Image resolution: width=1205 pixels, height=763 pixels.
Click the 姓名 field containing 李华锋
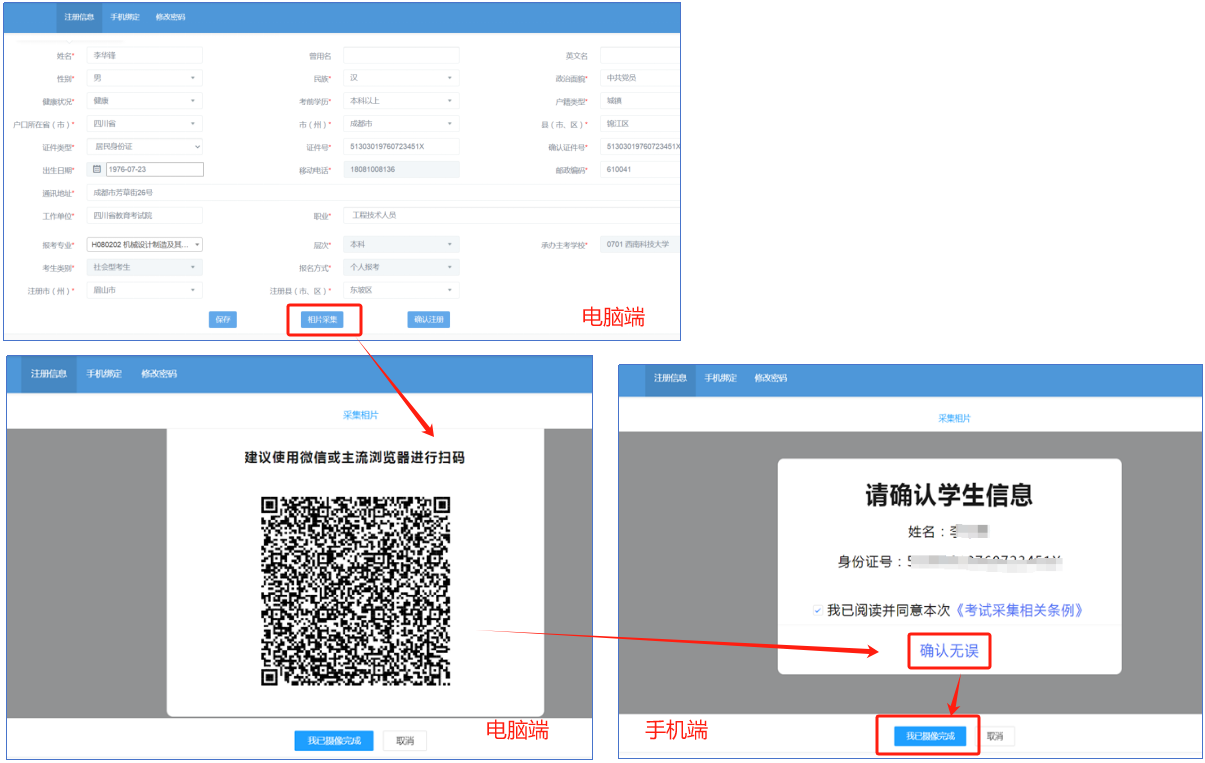pyautogui.click(x=144, y=56)
